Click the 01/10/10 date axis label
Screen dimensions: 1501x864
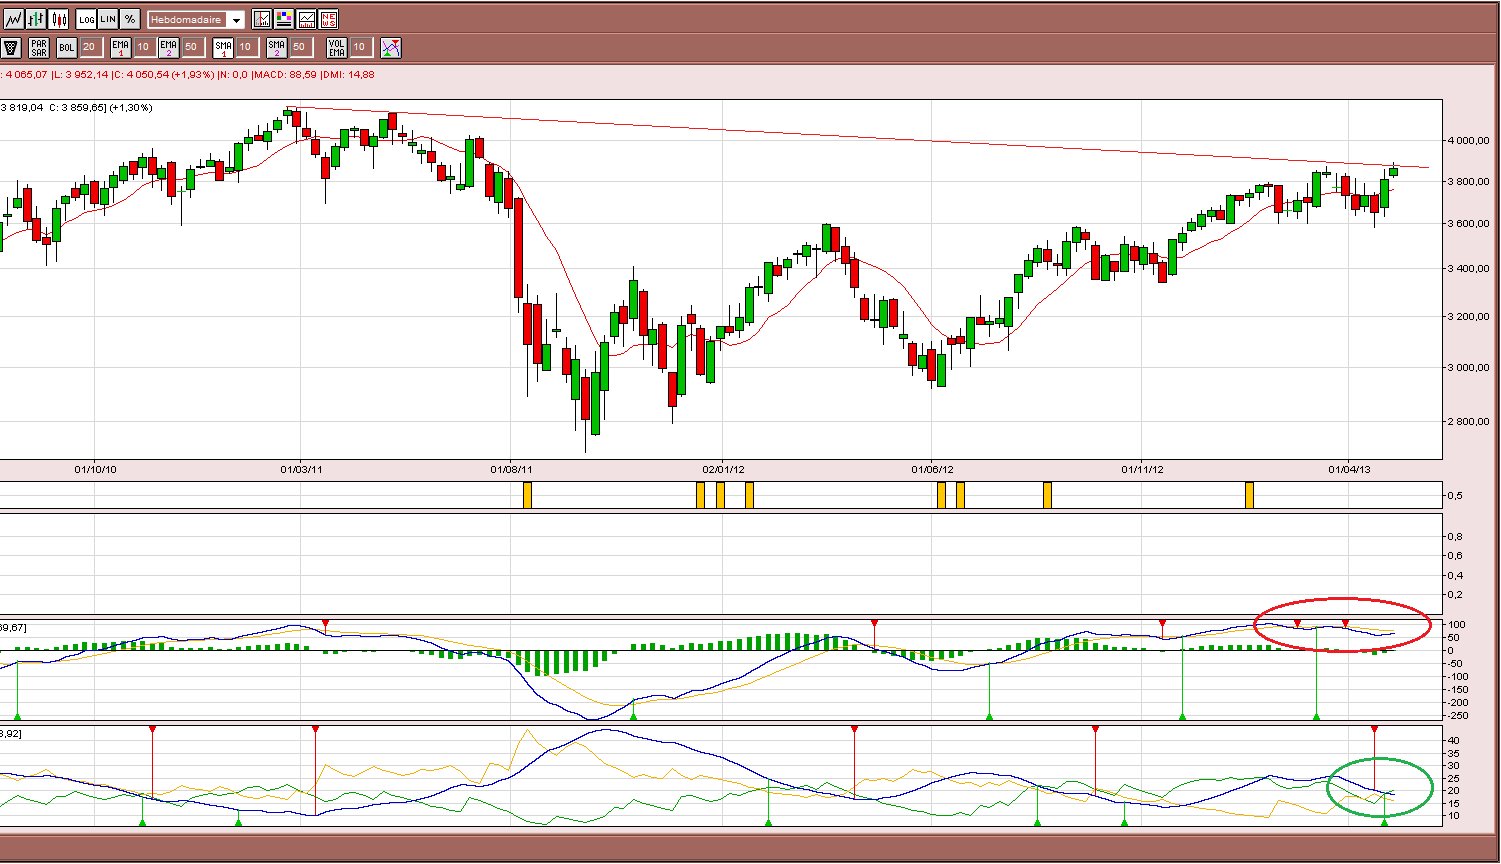click(x=96, y=469)
